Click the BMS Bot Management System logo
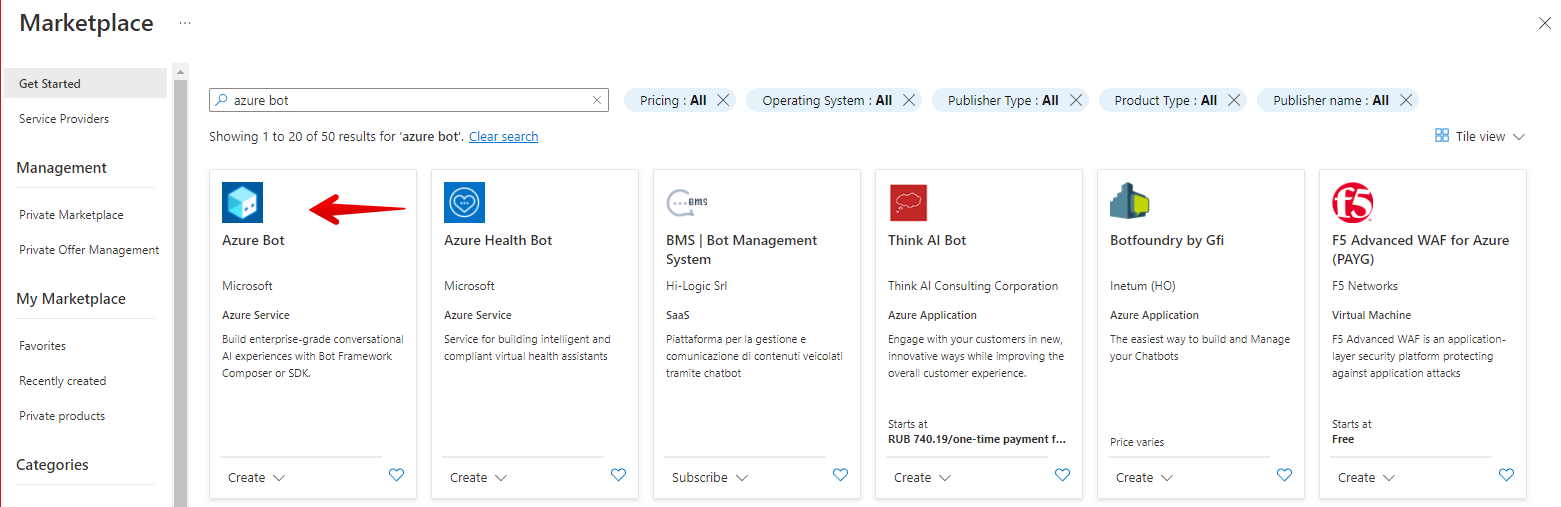Image resolution: width=1561 pixels, height=507 pixels. (x=687, y=202)
